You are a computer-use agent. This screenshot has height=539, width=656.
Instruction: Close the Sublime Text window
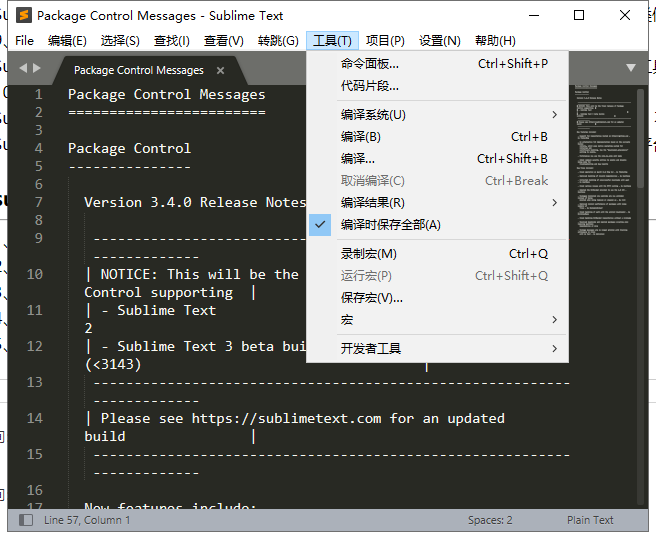tap(625, 15)
